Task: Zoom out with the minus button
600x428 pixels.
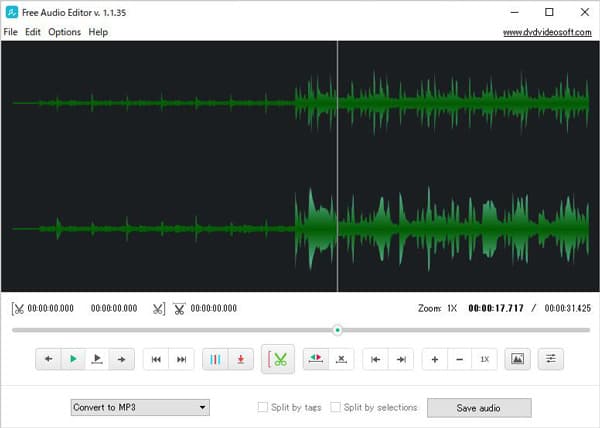Action: [x=460, y=359]
